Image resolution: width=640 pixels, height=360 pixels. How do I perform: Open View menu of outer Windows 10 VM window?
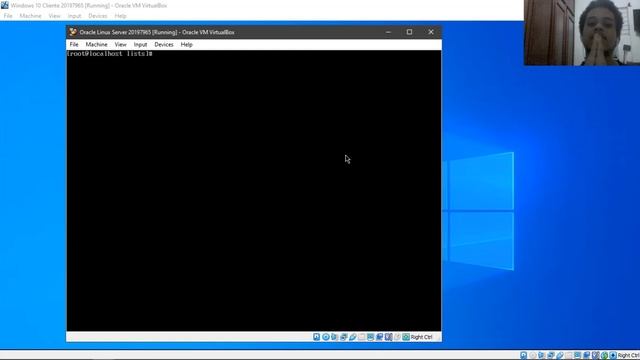click(54, 16)
